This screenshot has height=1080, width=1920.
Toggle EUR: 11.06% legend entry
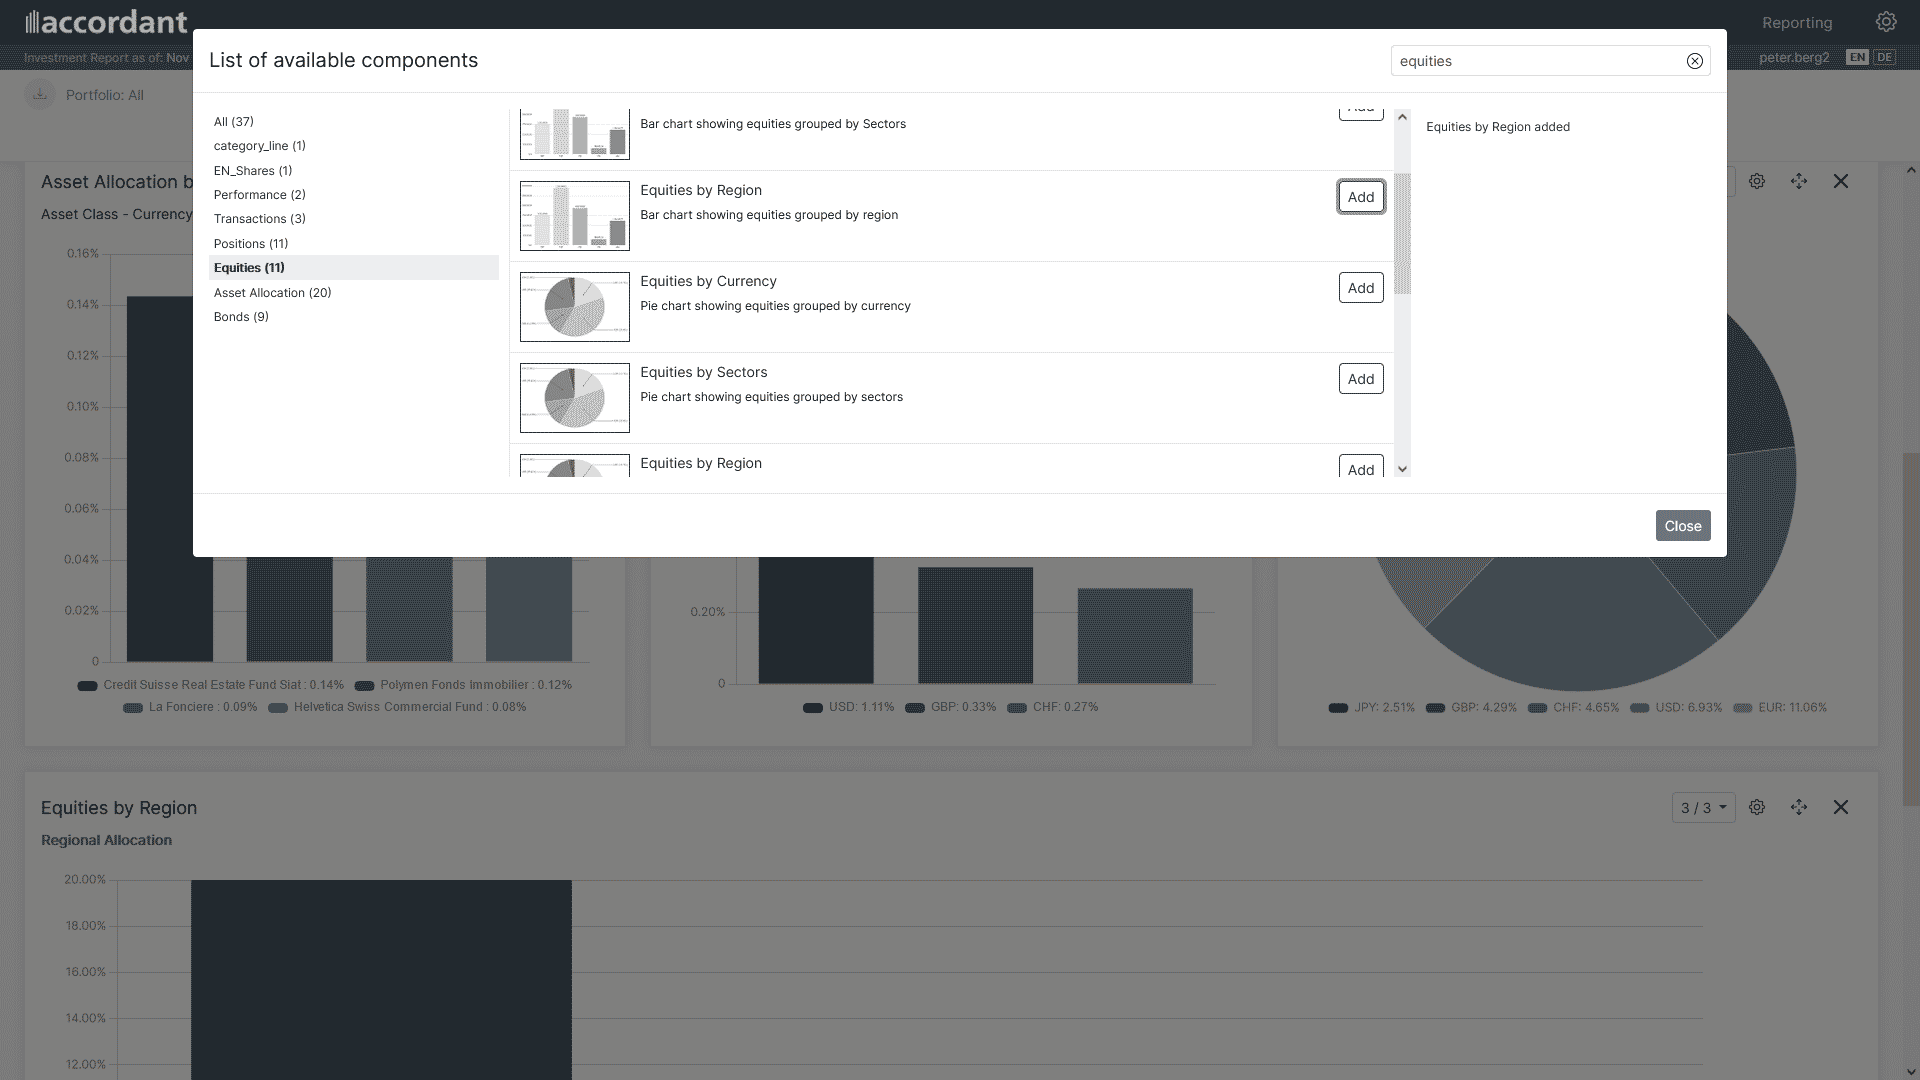(1780, 708)
